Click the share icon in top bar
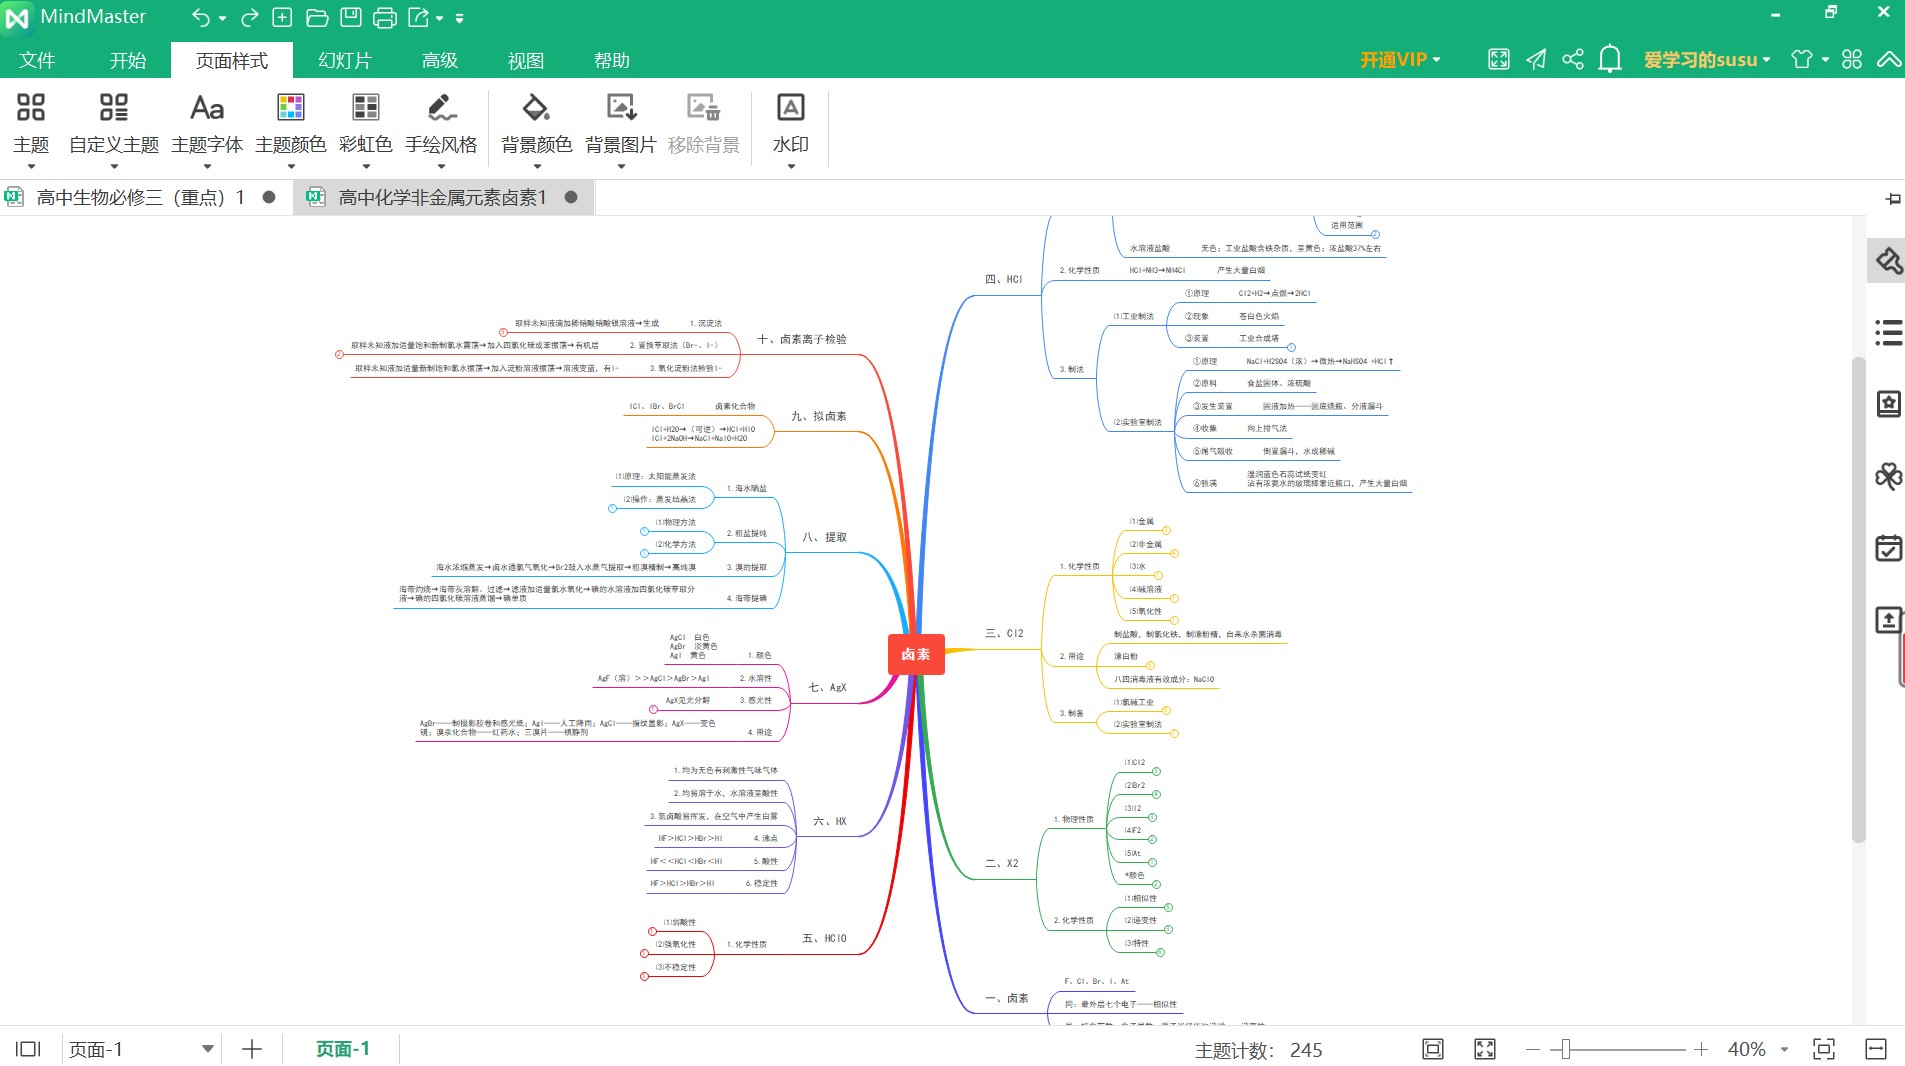 tap(1573, 59)
